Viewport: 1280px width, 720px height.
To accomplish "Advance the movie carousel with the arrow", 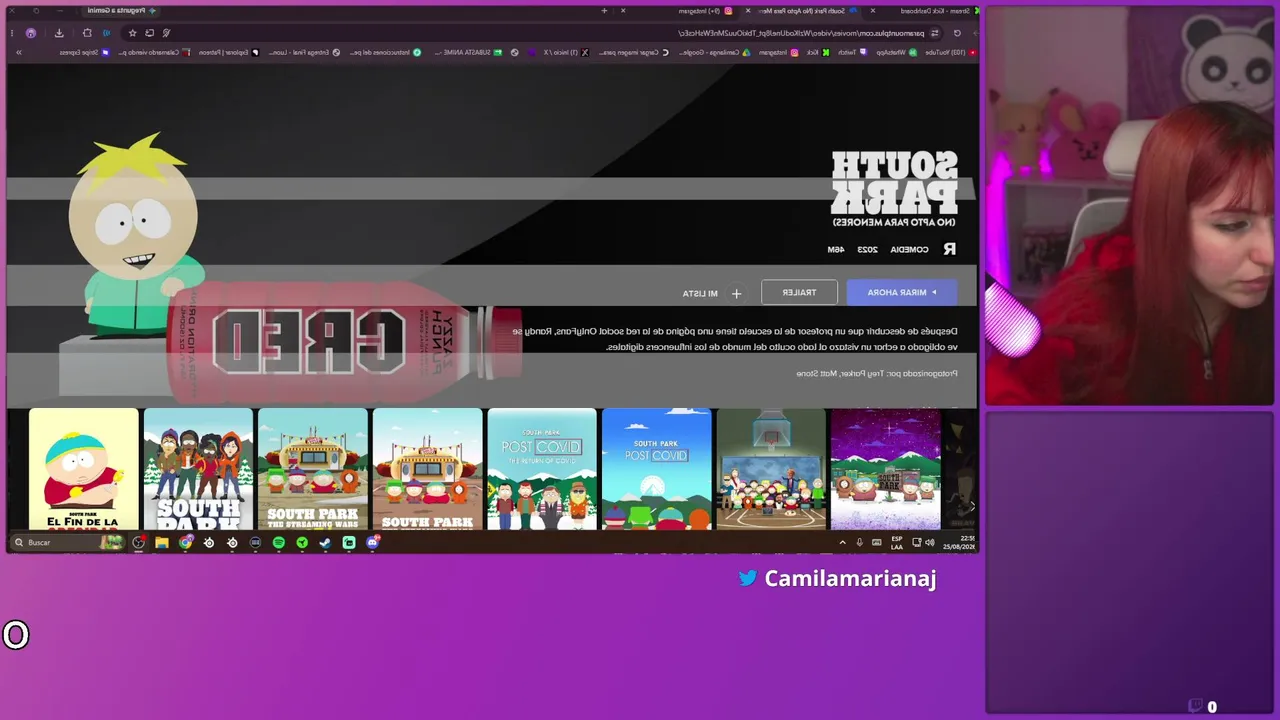I will coord(971,506).
